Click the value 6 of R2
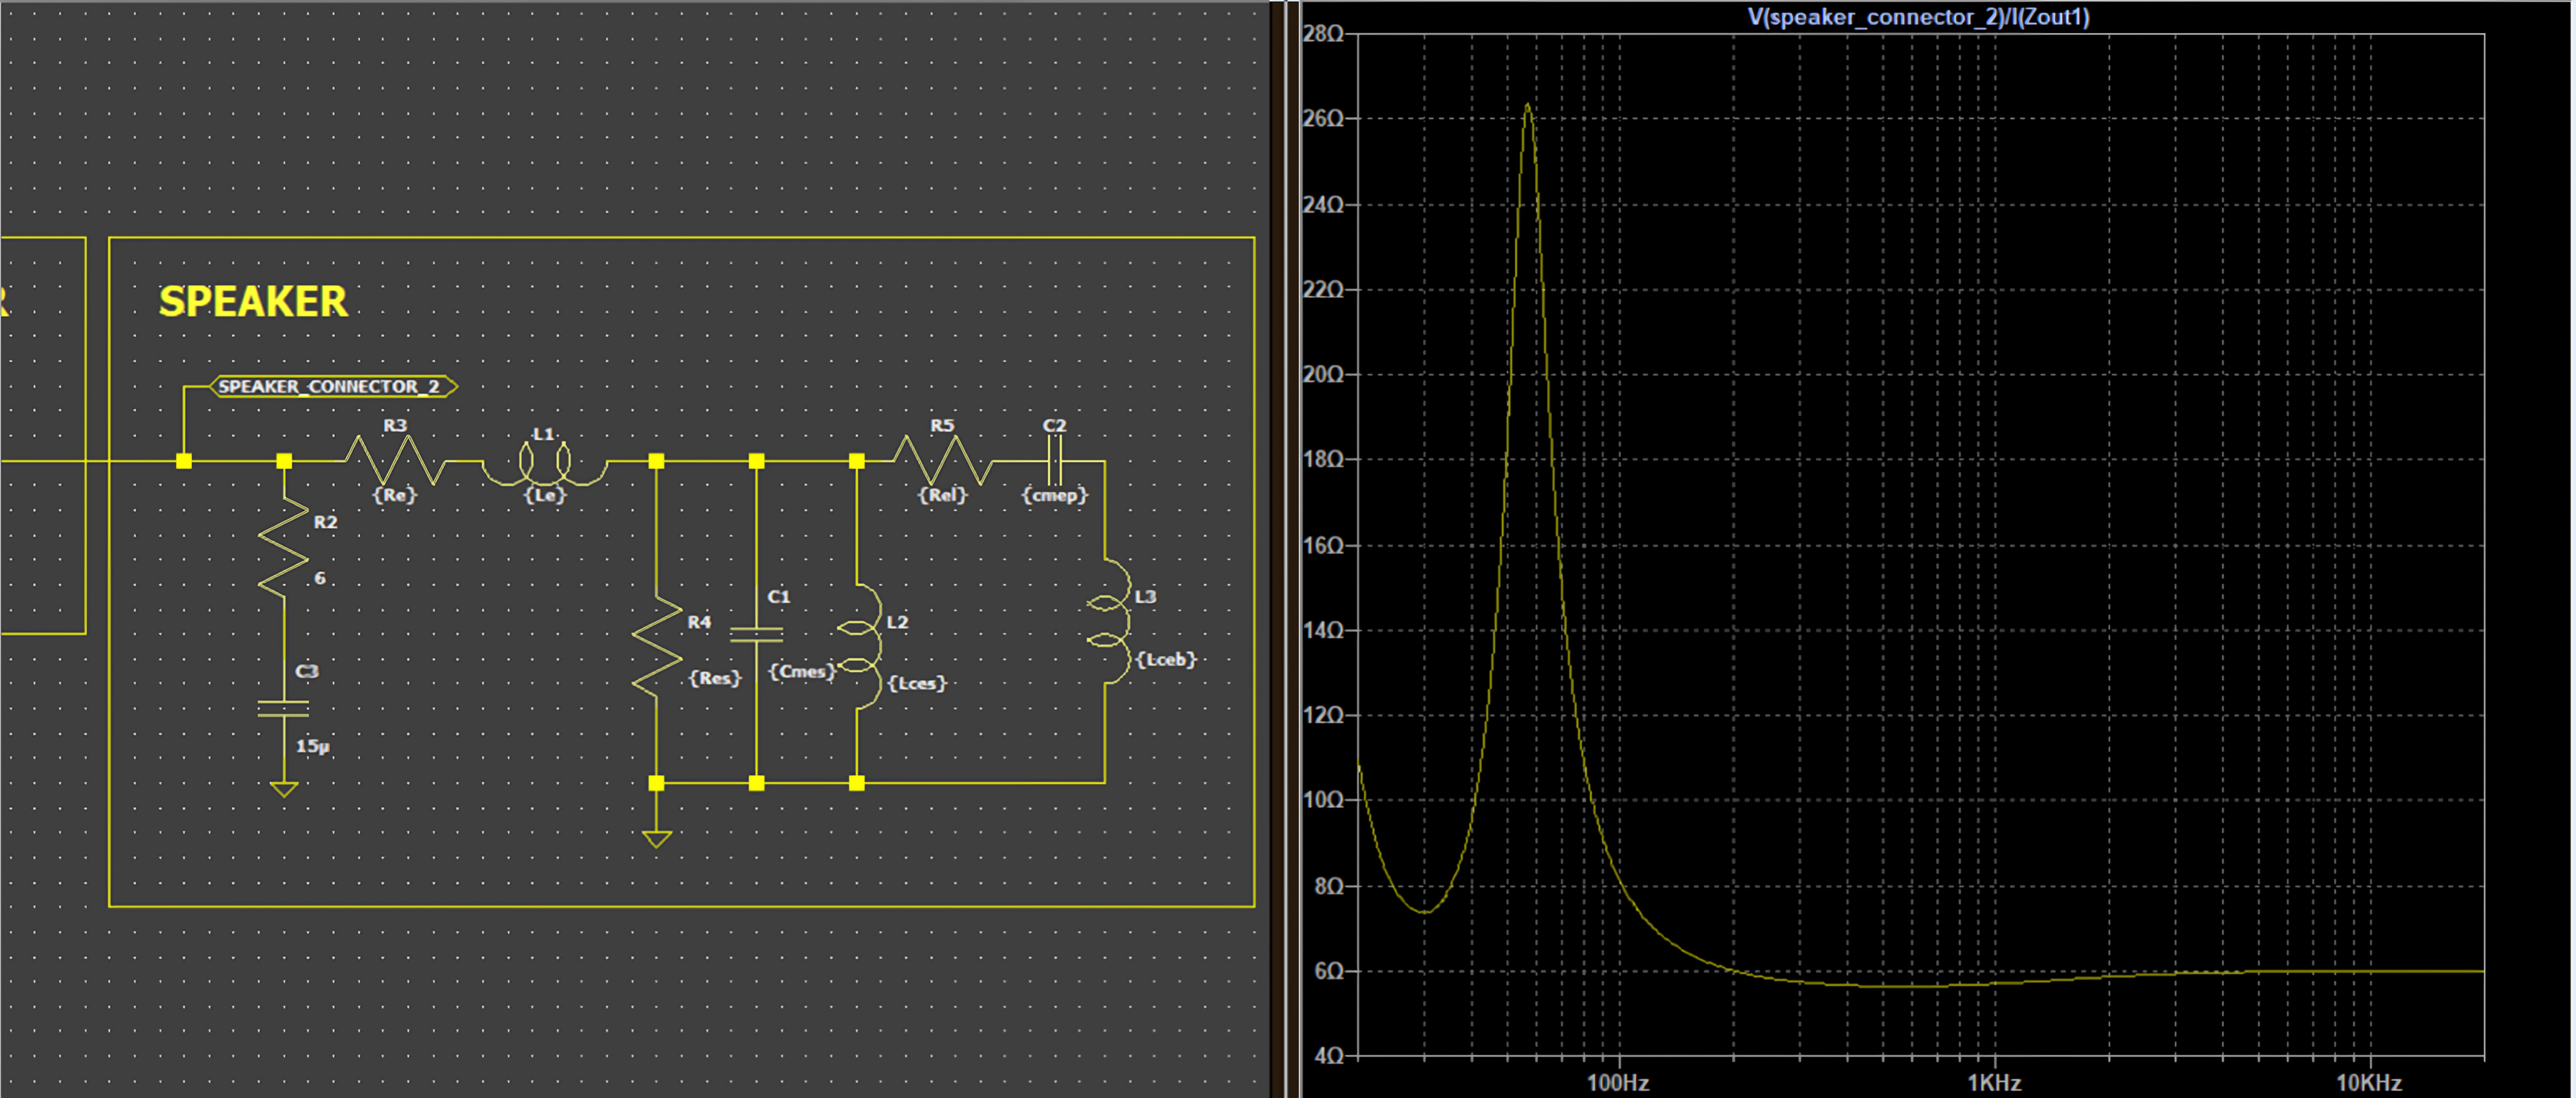Screen dimensions: 2576x1098 pyautogui.click(x=320, y=578)
